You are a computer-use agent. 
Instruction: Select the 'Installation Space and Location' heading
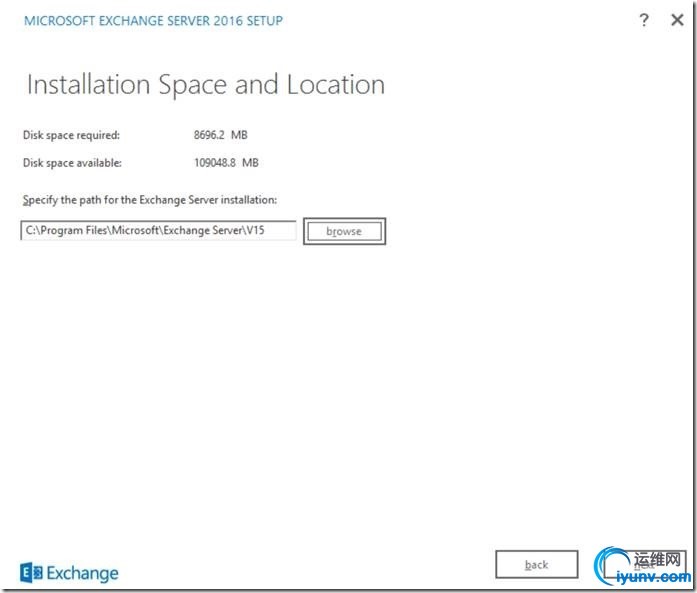pos(206,84)
